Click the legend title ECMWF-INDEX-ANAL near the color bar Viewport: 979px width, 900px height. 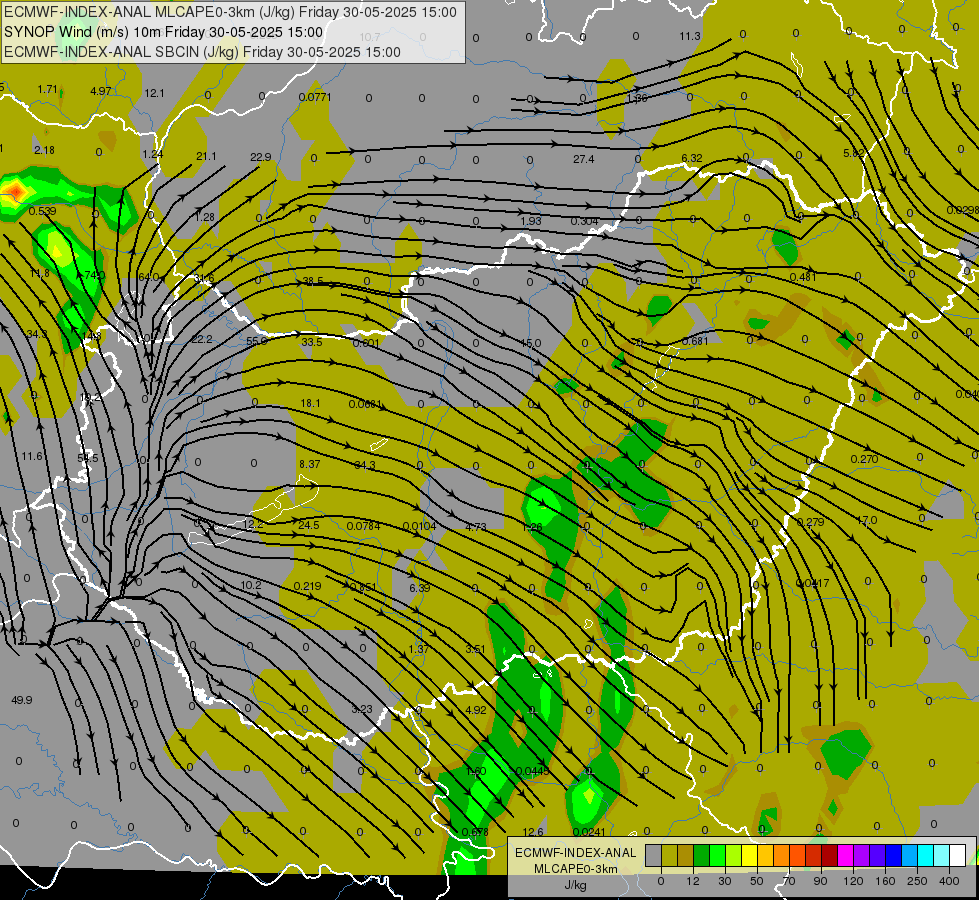576,853
